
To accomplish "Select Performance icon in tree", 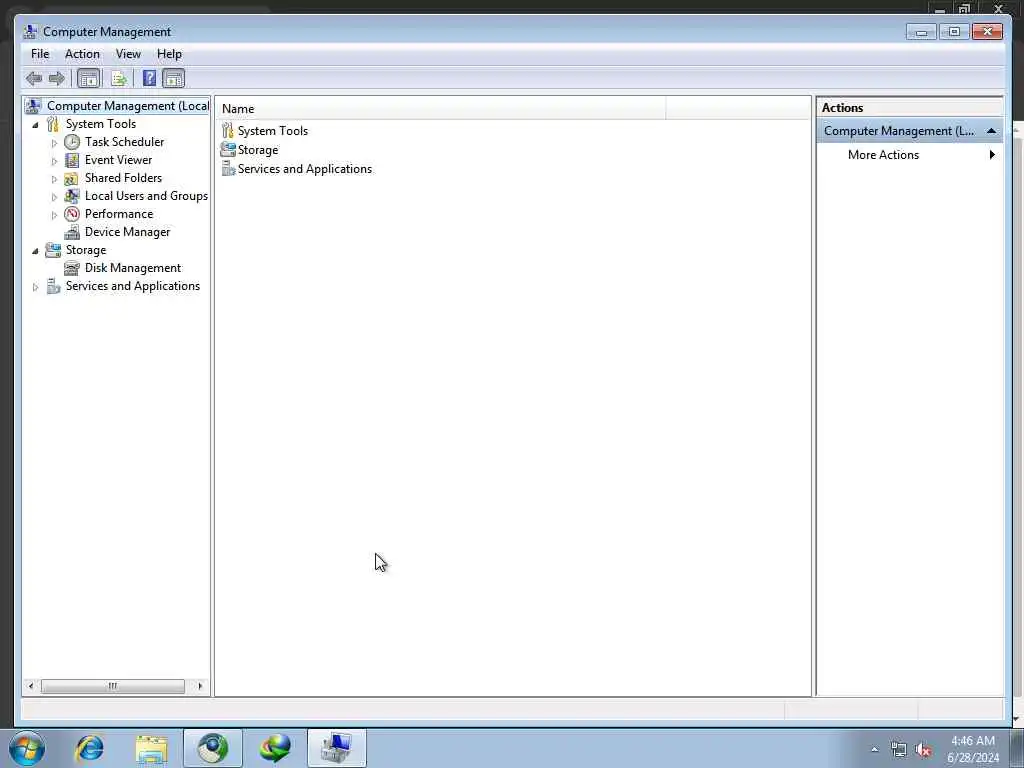I will point(72,214).
